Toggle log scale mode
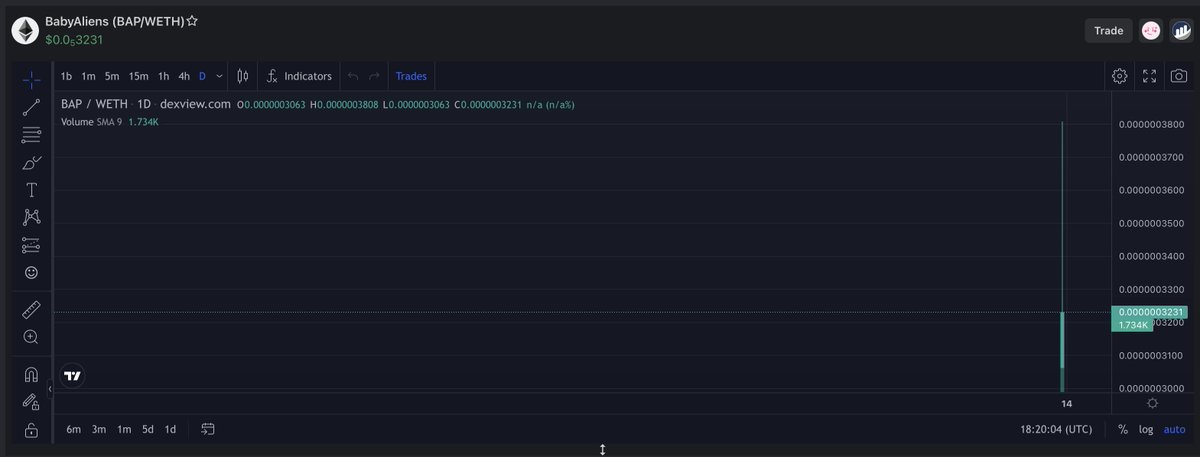This screenshot has height=457, width=1200. (x=1146, y=429)
